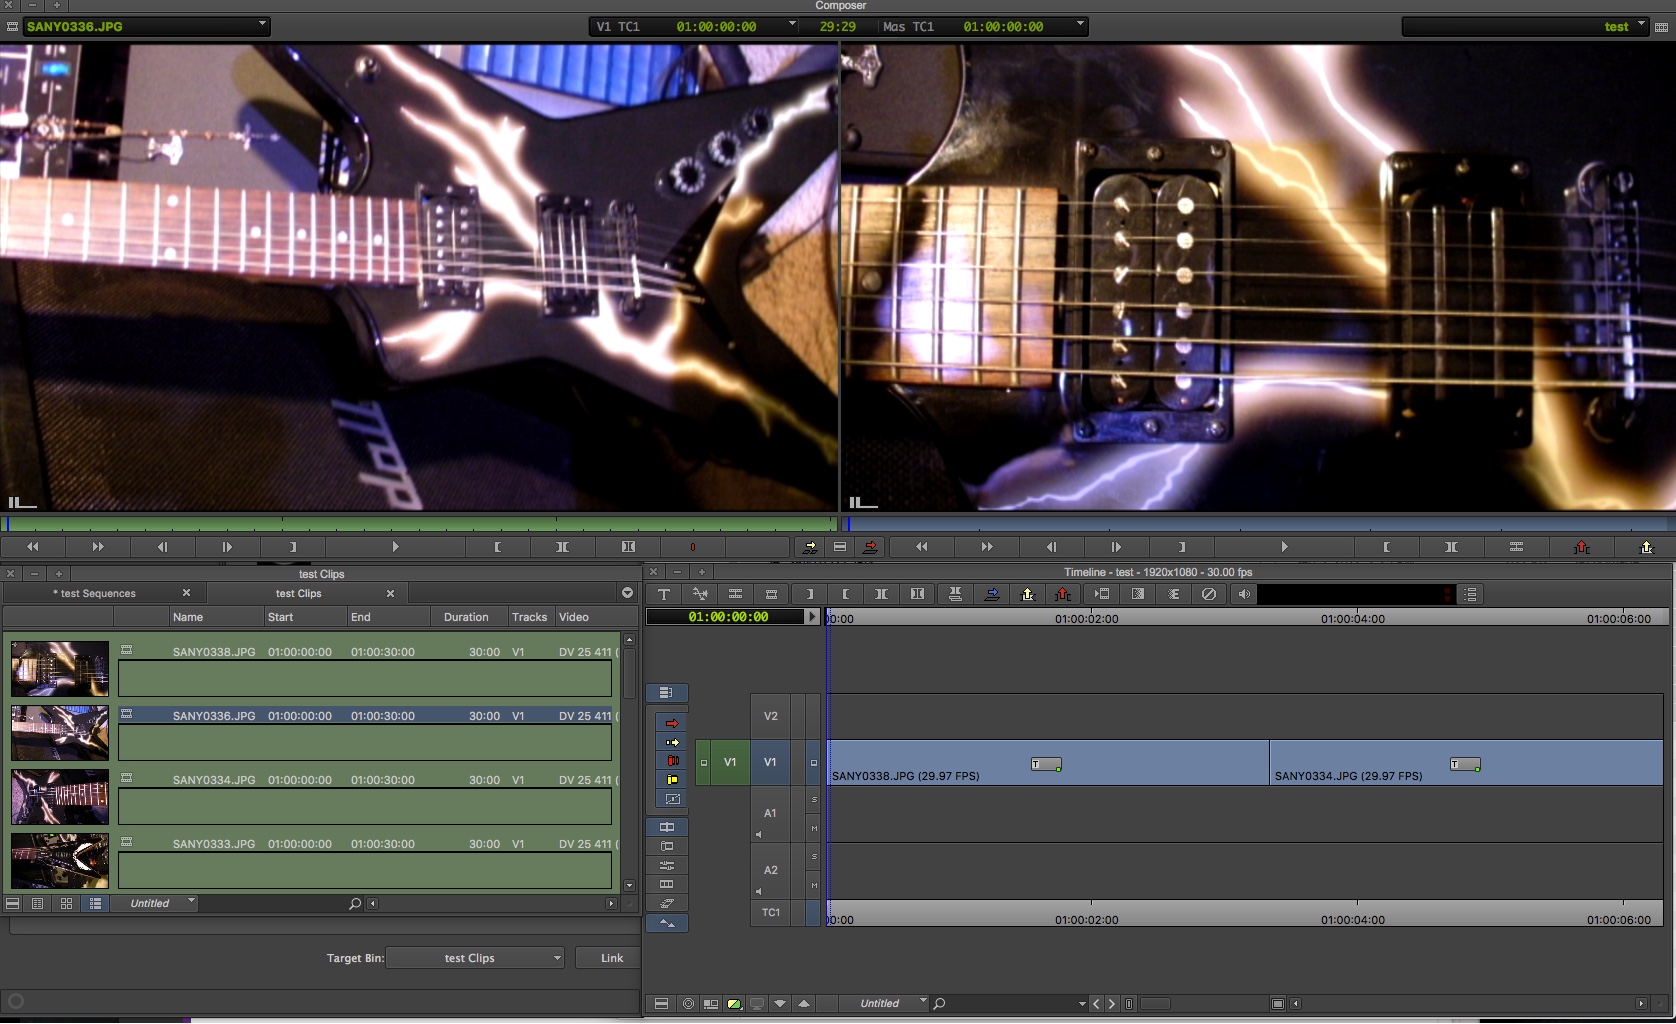This screenshot has width=1676, height=1024.
Task: Step forward one frame in source monitor
Action: point(227,547)
